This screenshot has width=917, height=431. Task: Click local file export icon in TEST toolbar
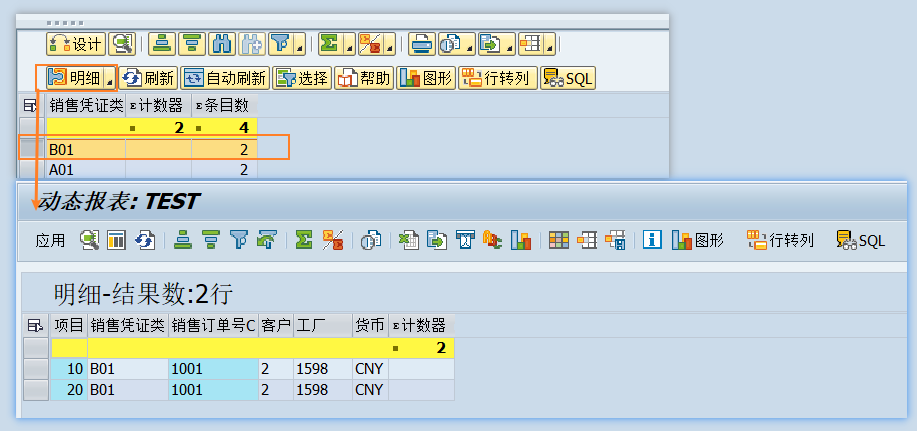[436, 240]
